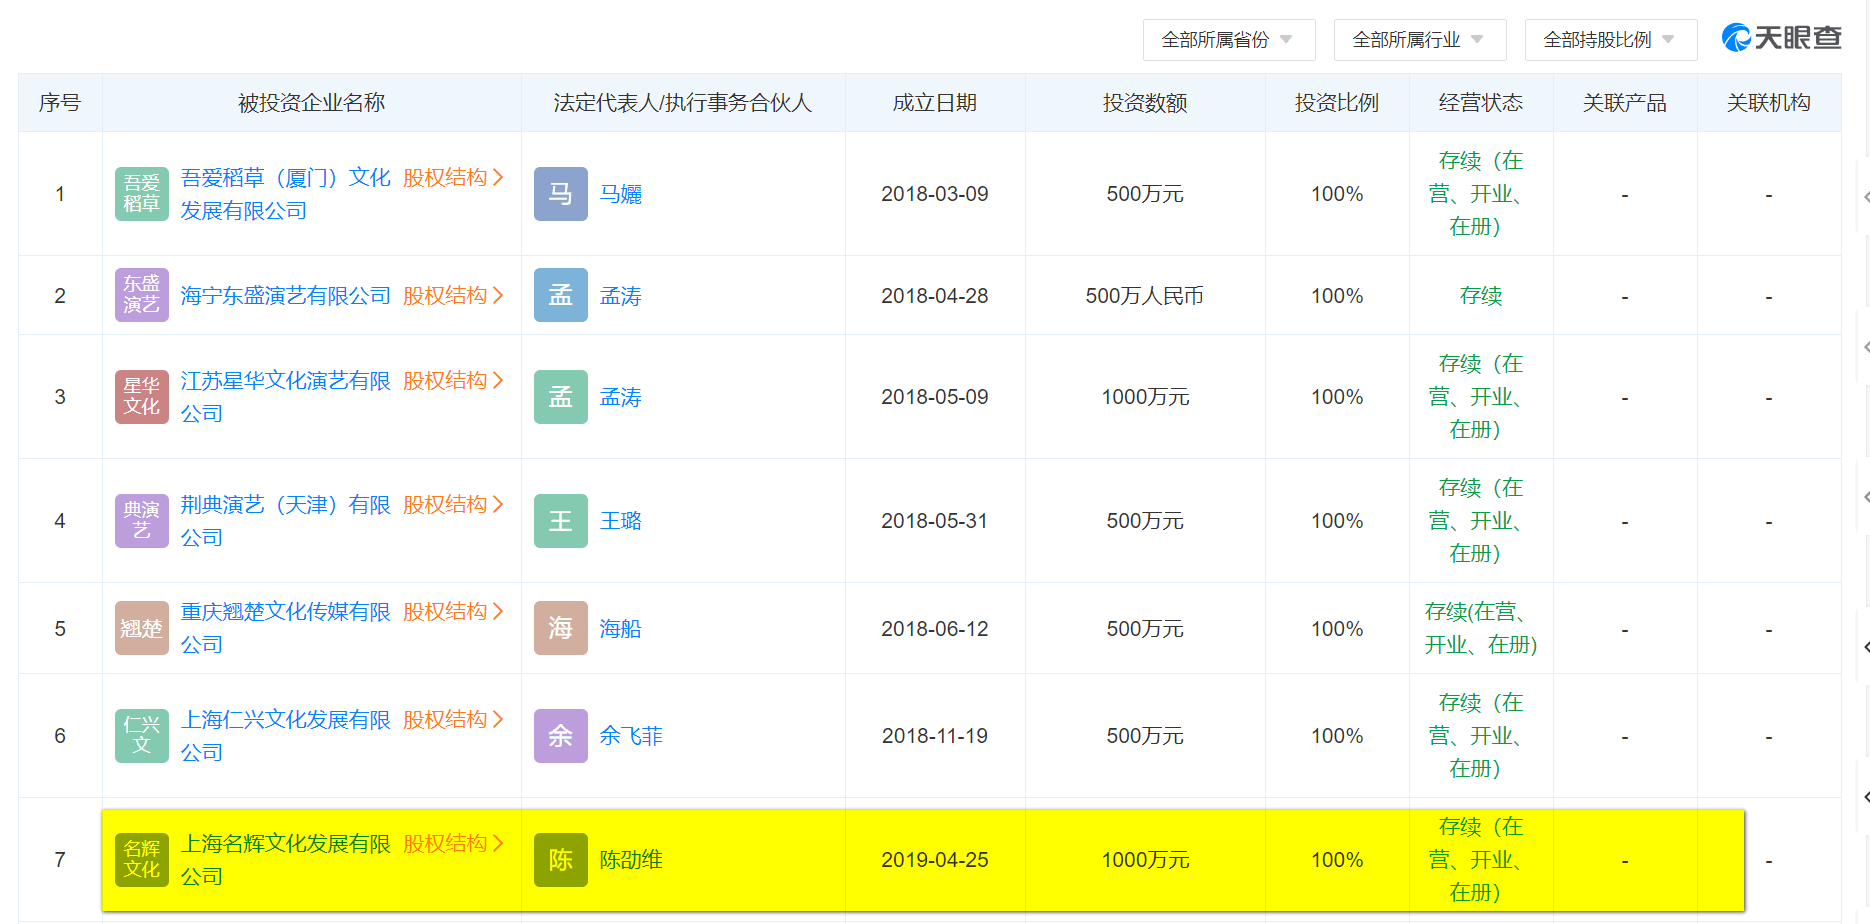Click the 关联机构 column header
This screenshot has height=924, width=1870.
tap(1769, 103)
